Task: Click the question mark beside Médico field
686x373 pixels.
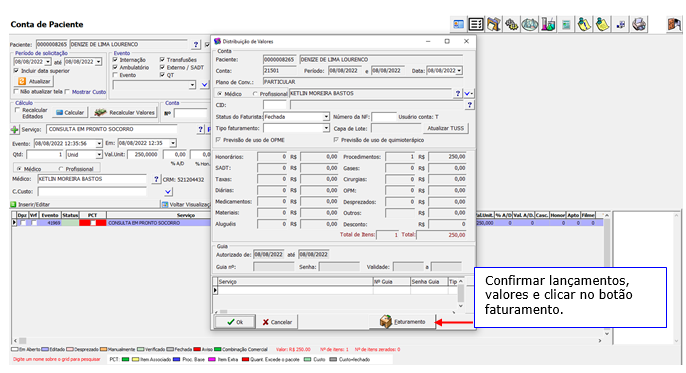Action: click(156, 179)
